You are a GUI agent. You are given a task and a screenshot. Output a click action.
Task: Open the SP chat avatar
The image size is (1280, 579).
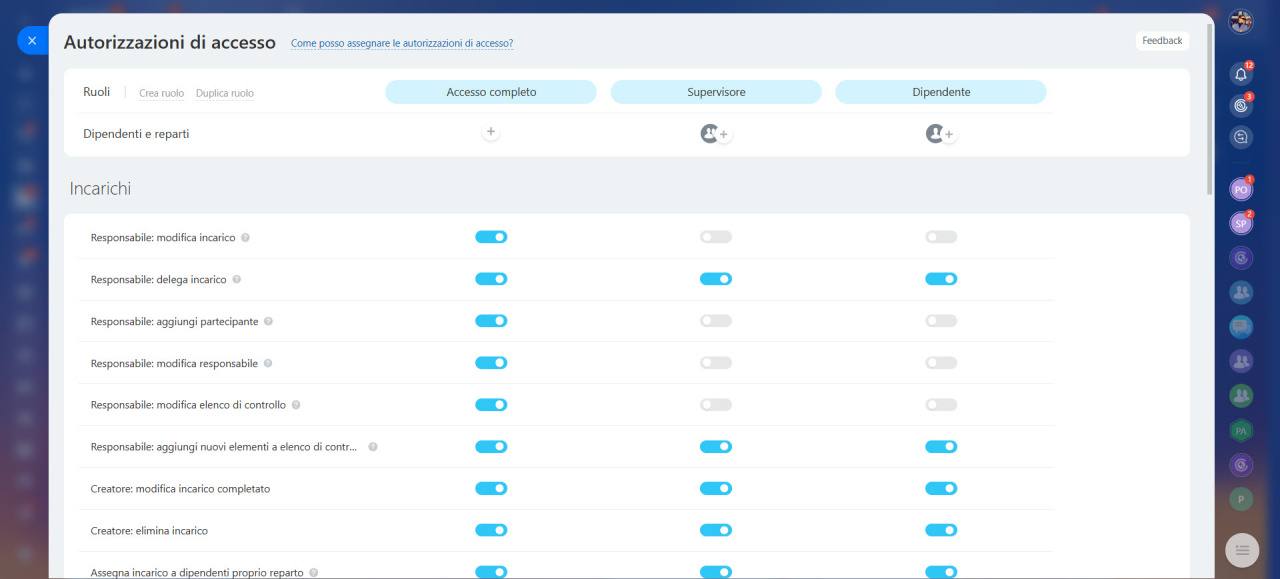(1241, 224)
